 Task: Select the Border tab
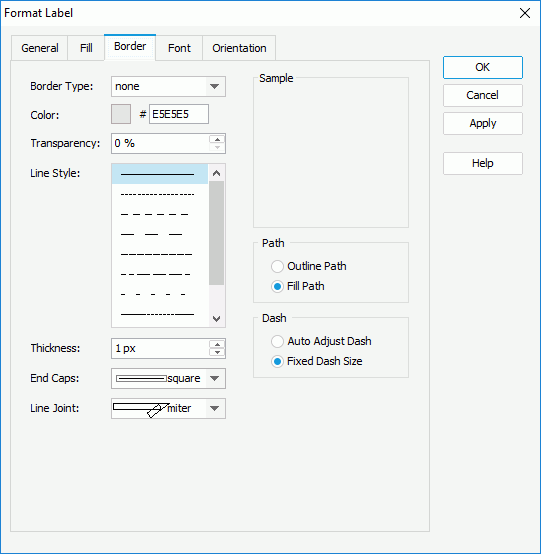pos(130,47)
